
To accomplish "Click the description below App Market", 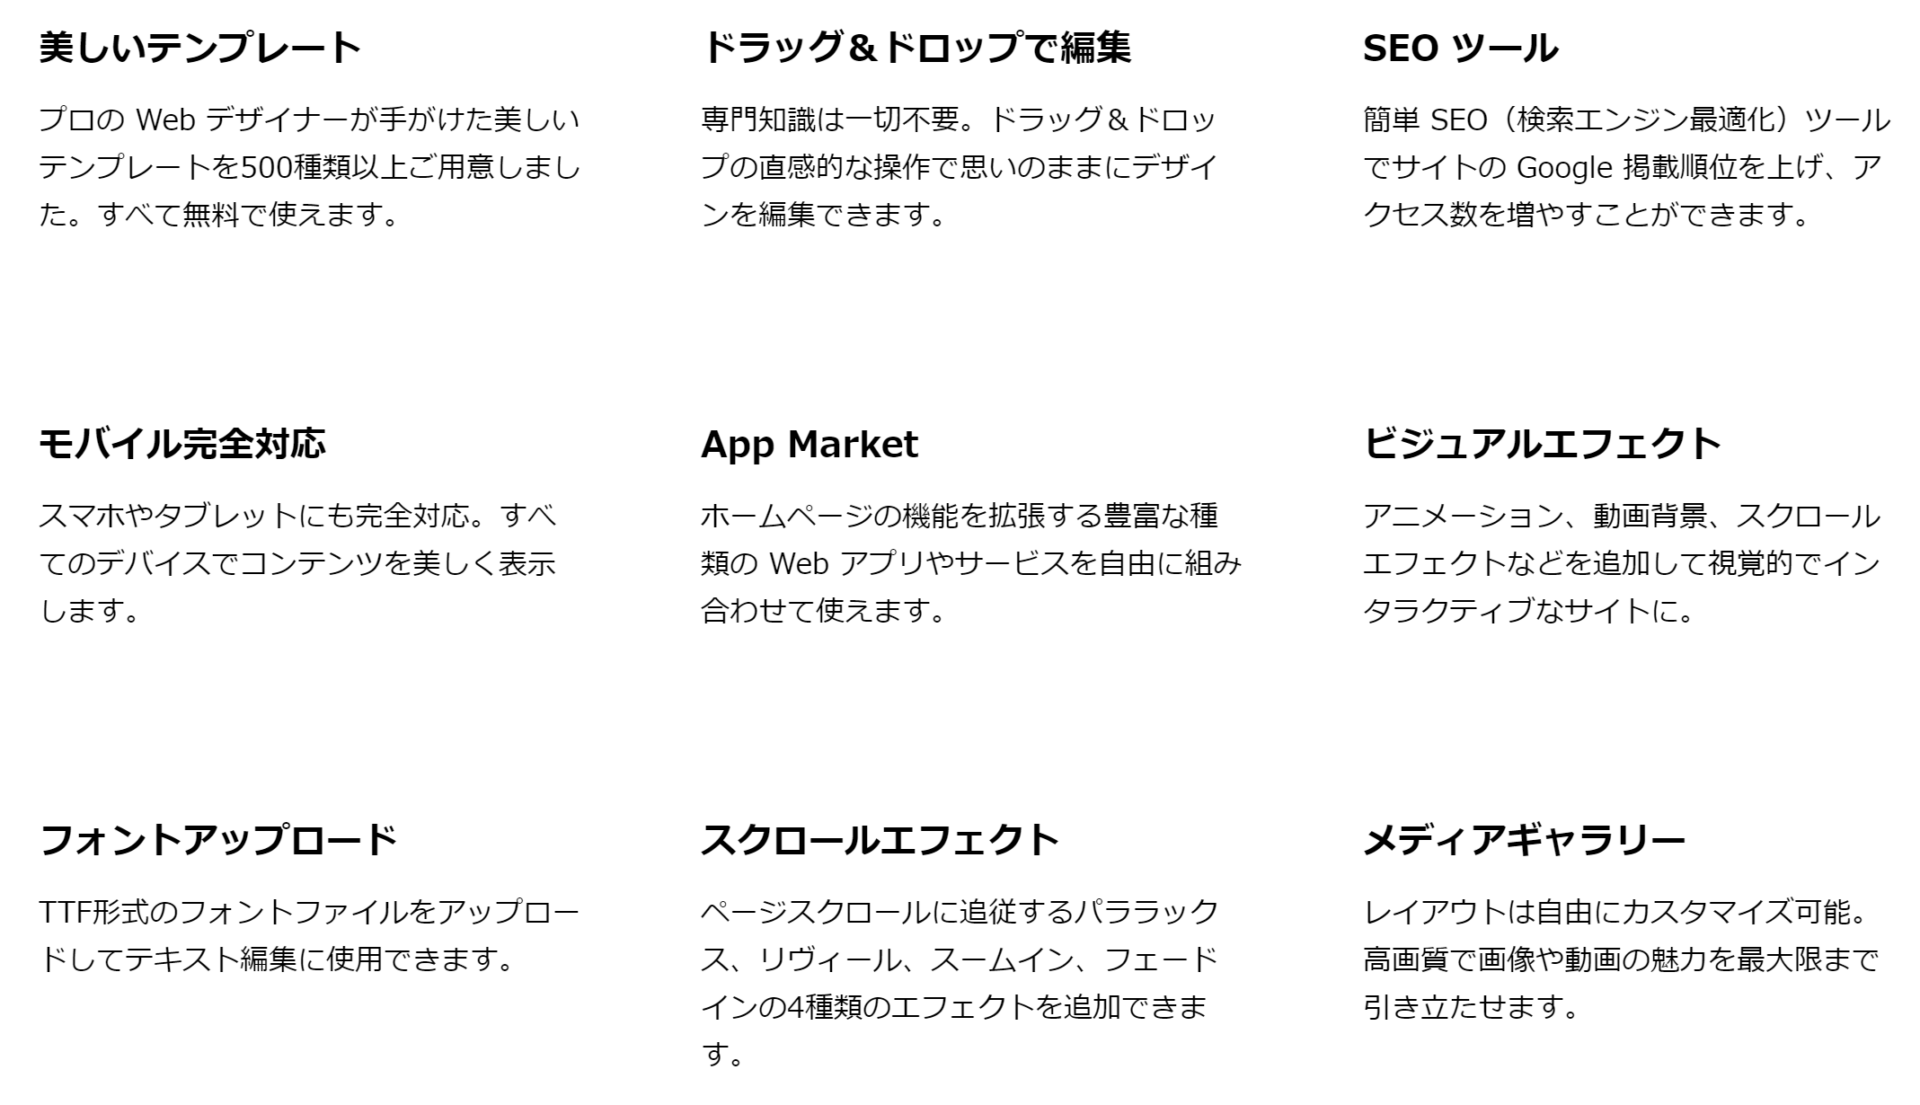I will point(970,563).
